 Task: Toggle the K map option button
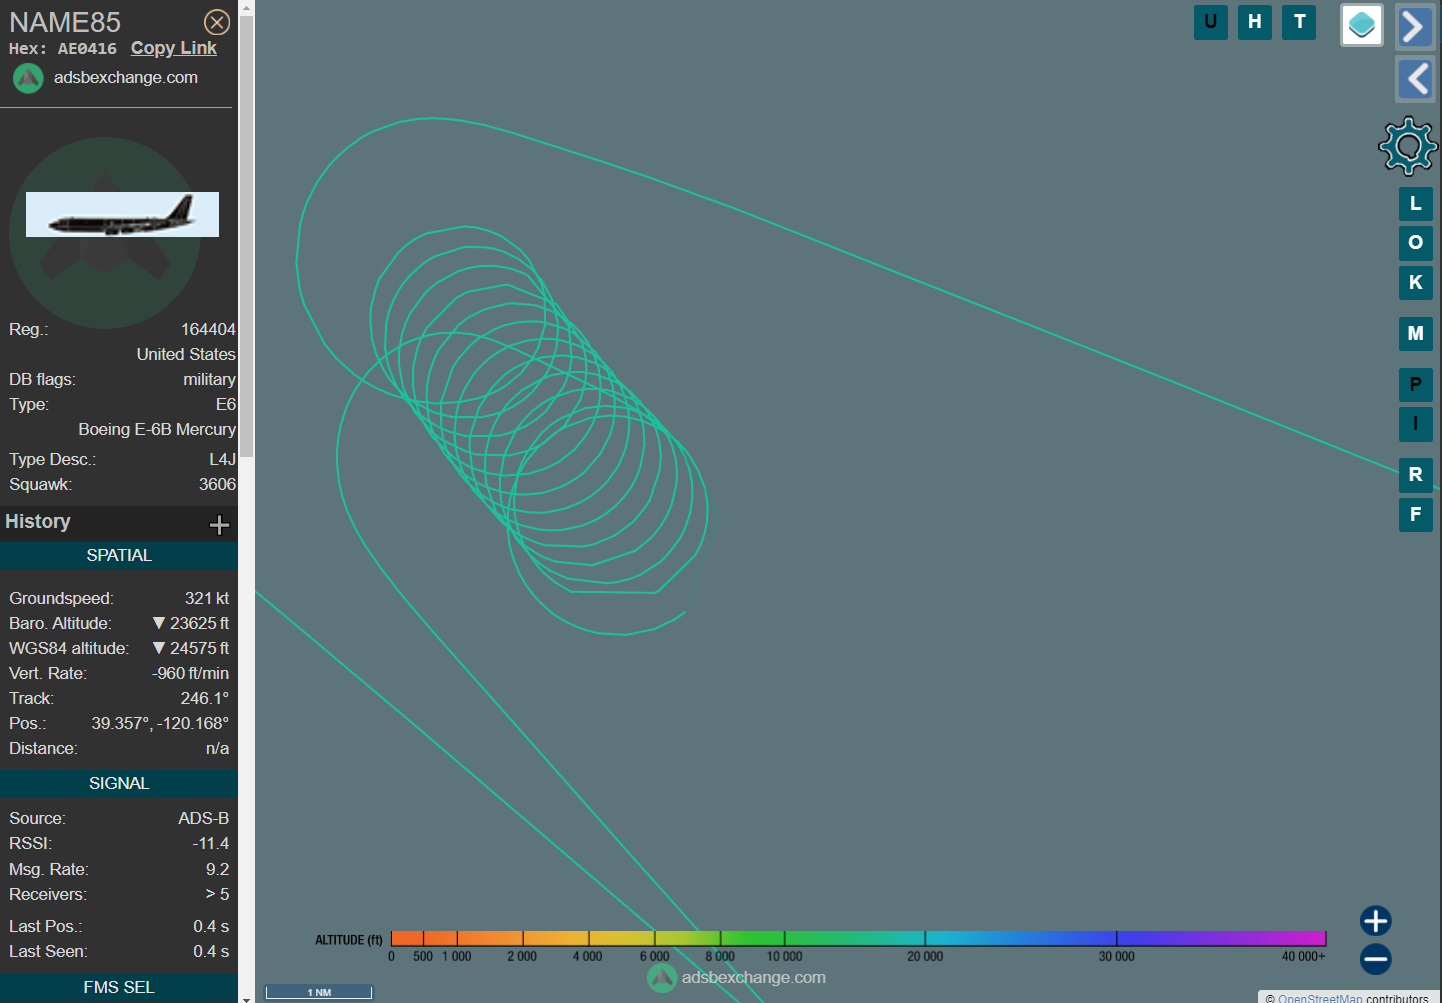(x=1416, y=283)
